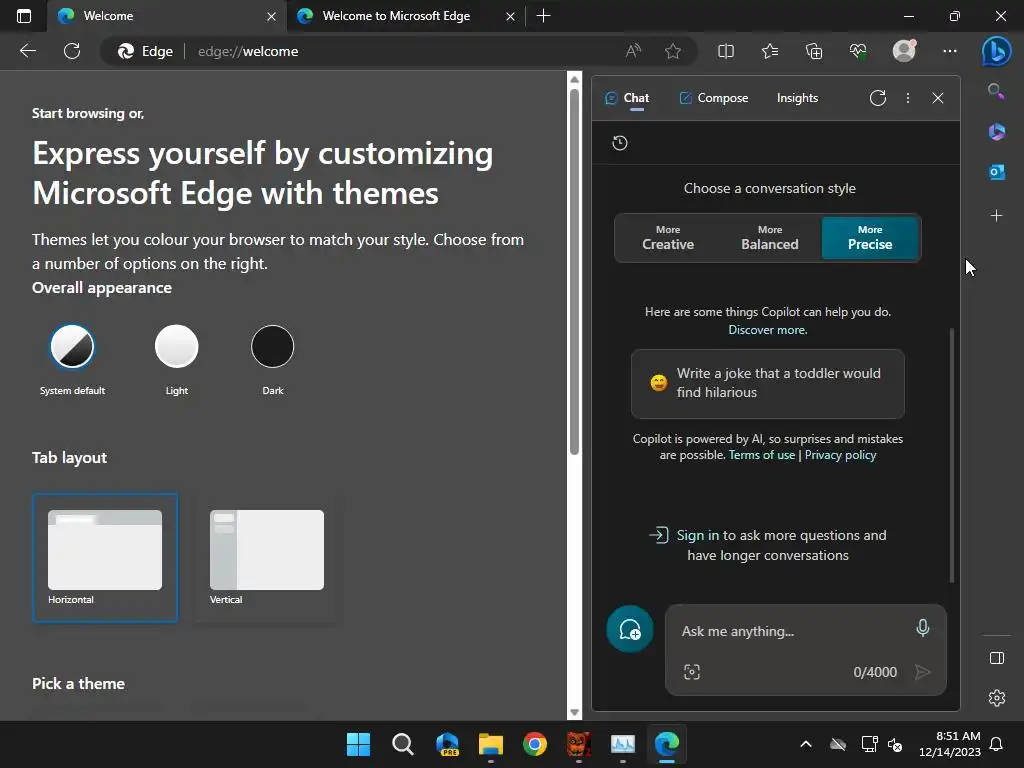This screenshot has height=768, width=1024.
Task: Select More Precise conversation style
Action: pyautogui.click(x=870, y=238)
